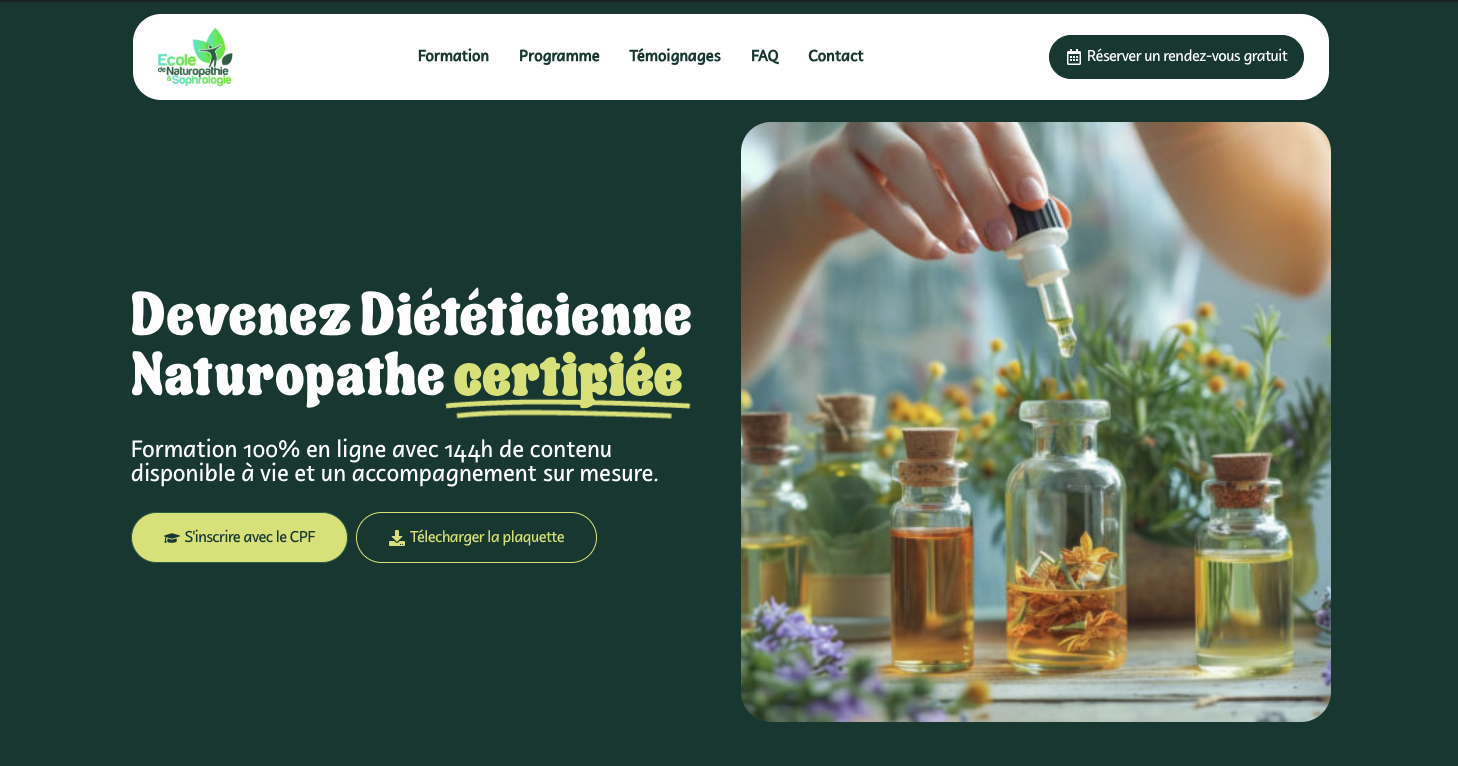Click the essential oils dropper hero image
The width and height of the screenshot is (1458, 766).
click(x=1036, y=422)
